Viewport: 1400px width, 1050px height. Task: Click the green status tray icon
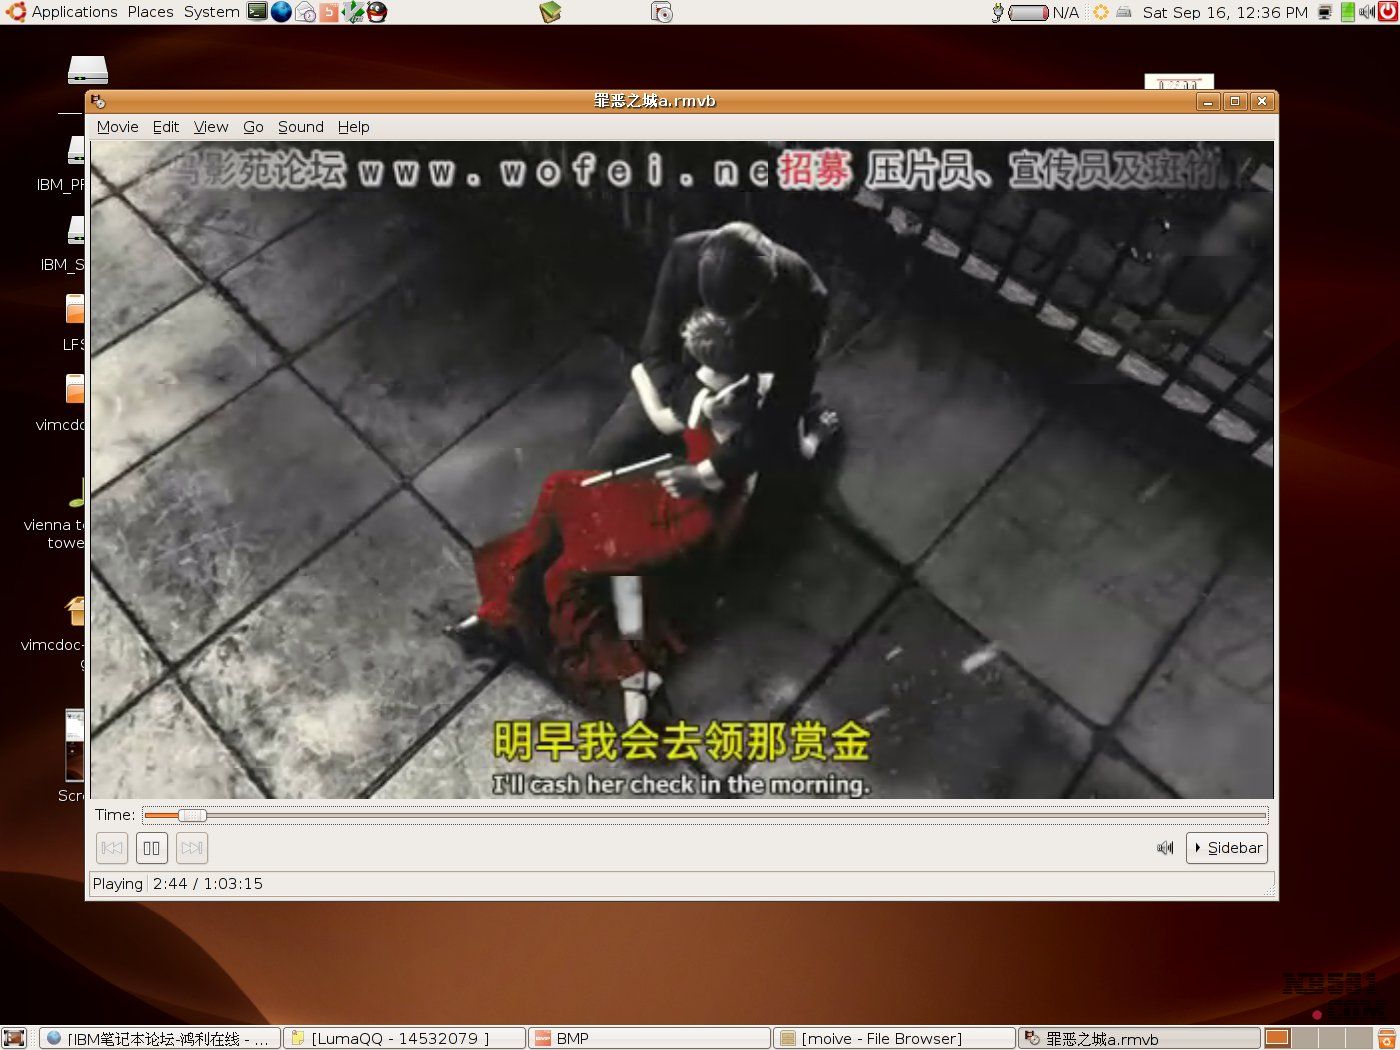click(1347, 12)
